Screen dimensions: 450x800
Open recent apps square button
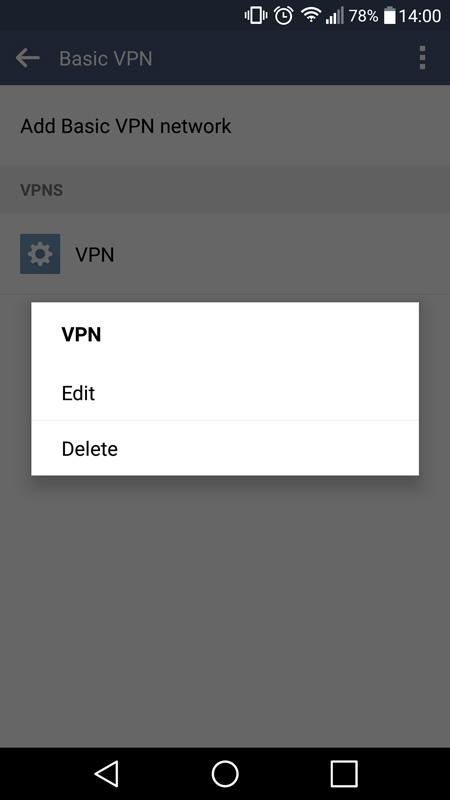tap(344, 773)
